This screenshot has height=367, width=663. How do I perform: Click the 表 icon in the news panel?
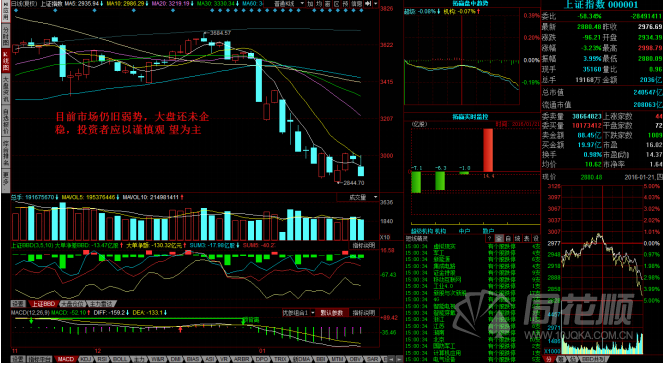coord(527,238)
